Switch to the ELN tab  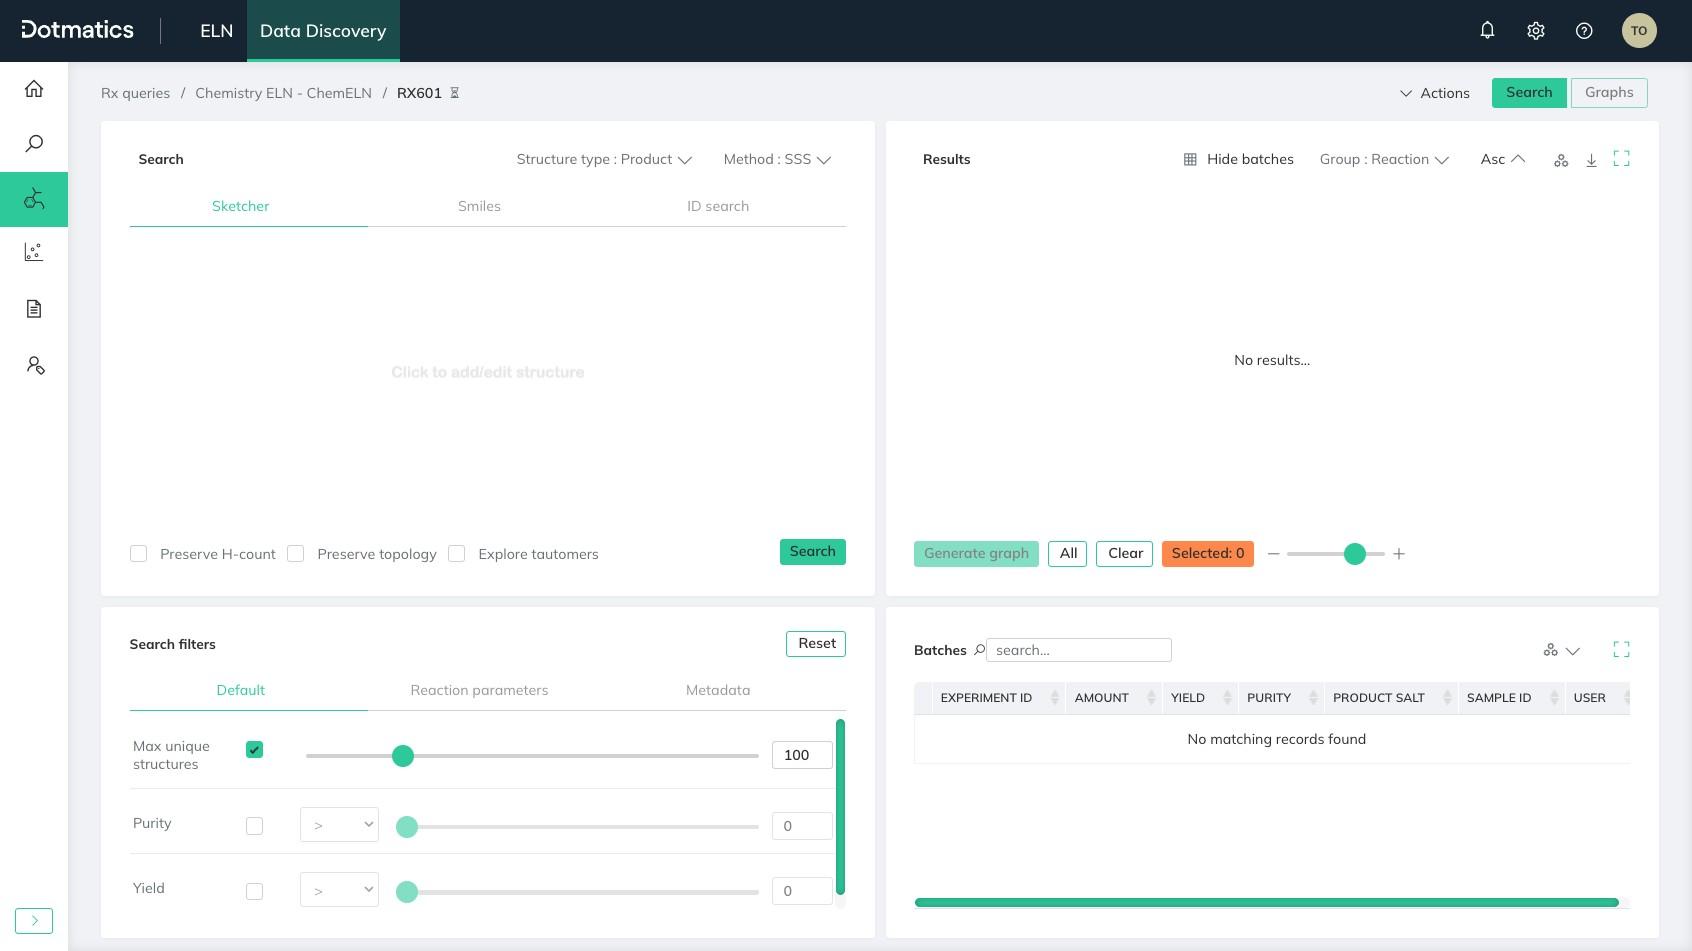pos(216,31)
